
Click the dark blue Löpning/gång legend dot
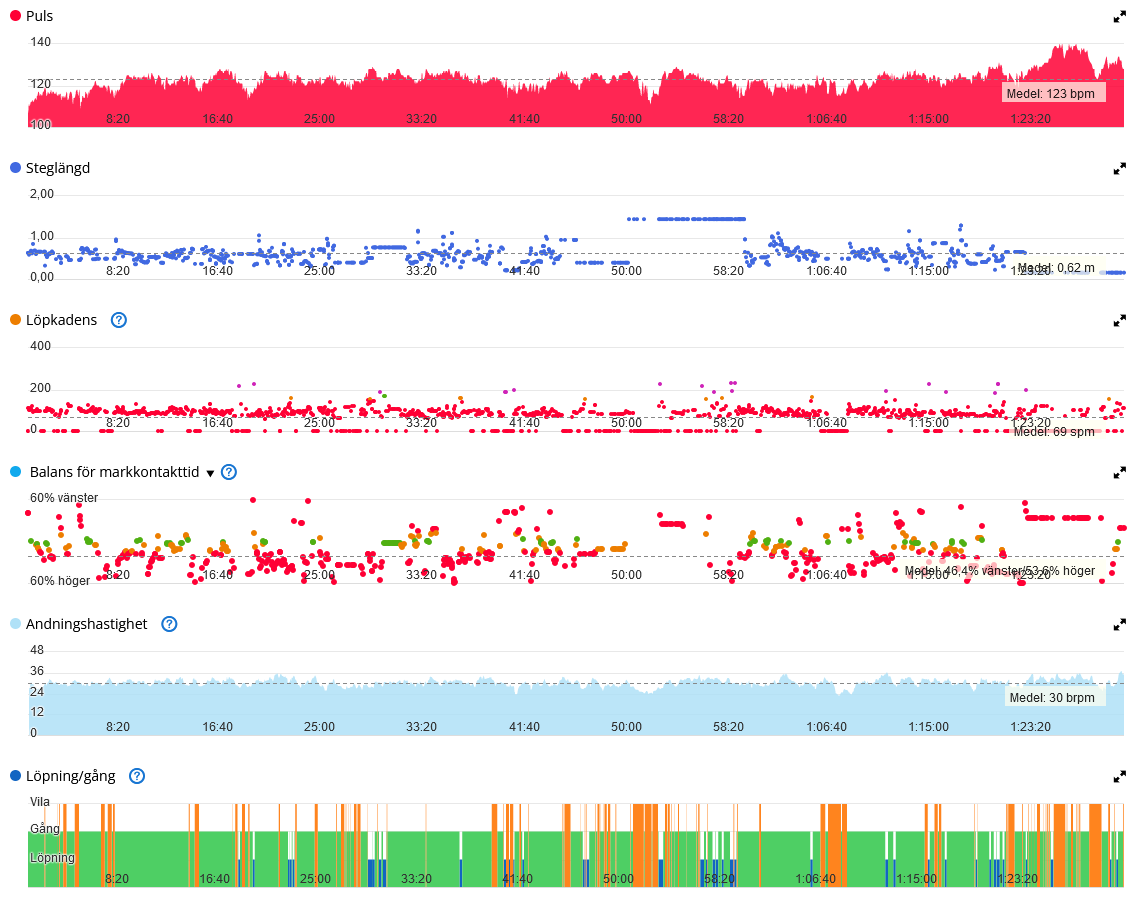15,775
